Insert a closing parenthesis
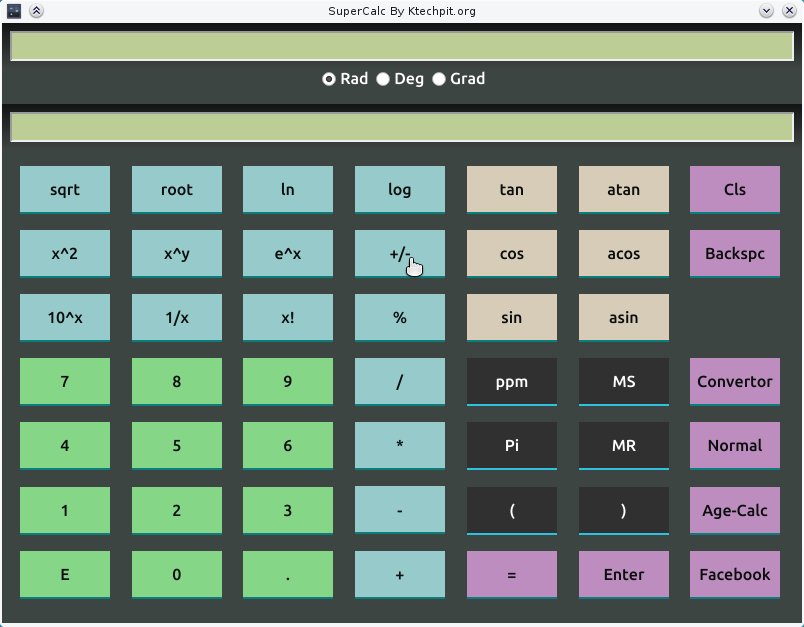Viewport: 804px width, 627px height. (624, 511)
